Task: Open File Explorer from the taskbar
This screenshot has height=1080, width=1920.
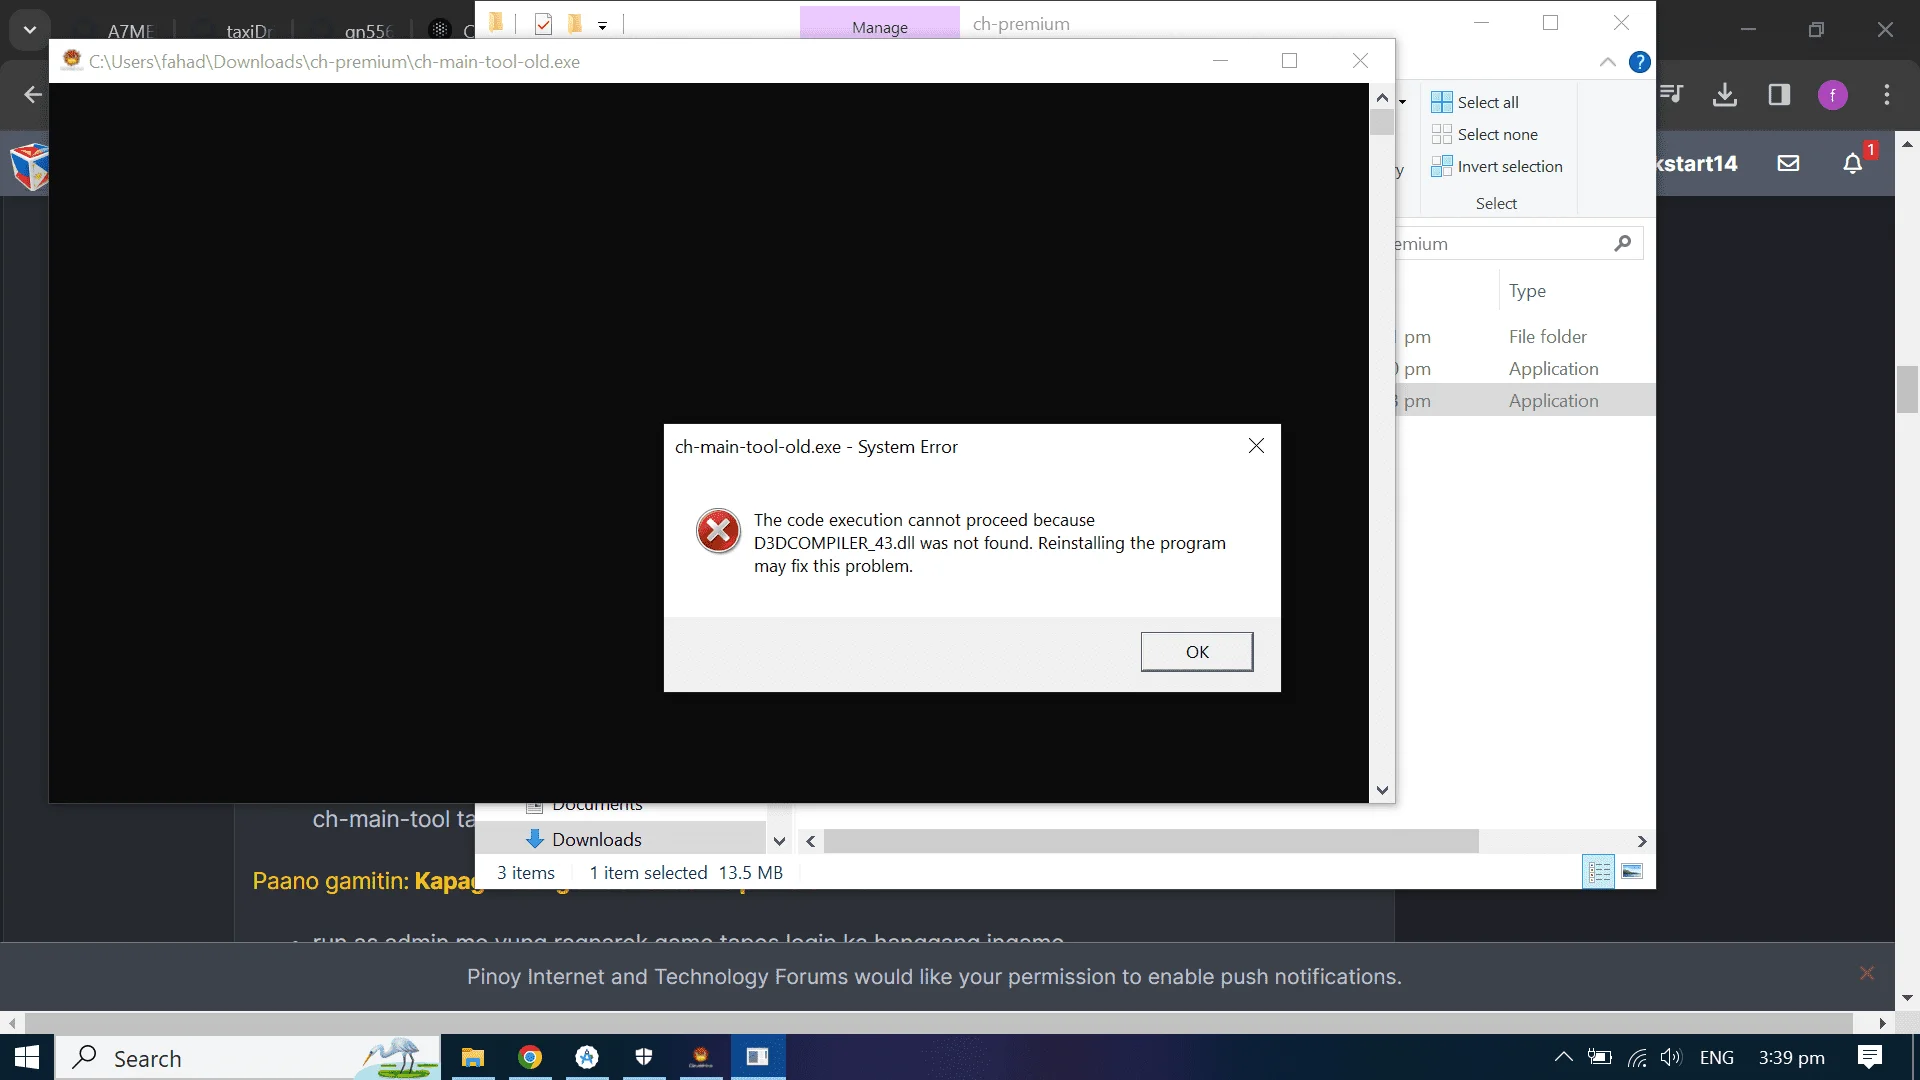Action: (472, 1057)
